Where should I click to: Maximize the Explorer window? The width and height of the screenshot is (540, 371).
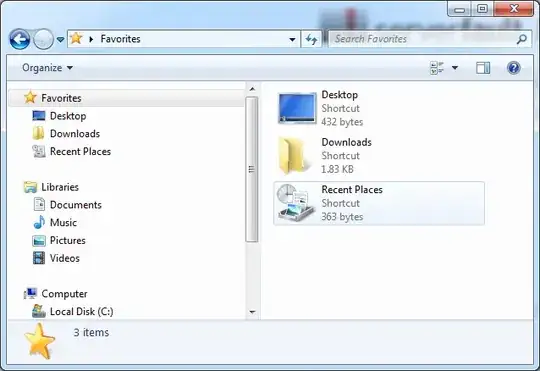[482, 9]
